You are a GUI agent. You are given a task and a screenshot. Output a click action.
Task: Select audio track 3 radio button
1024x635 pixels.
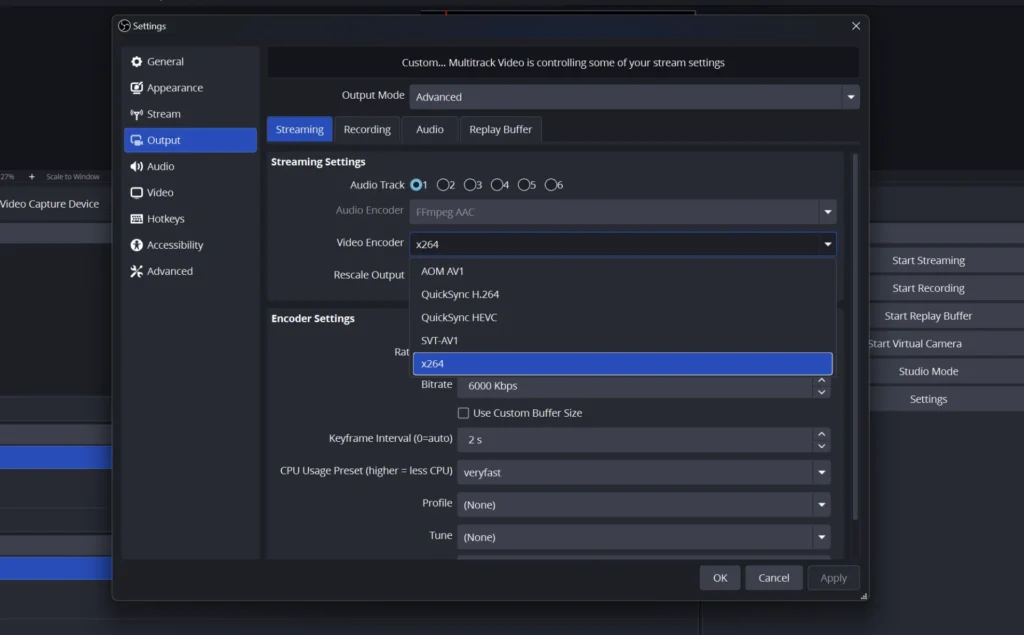pyautogui.click(x=470, y=185)
